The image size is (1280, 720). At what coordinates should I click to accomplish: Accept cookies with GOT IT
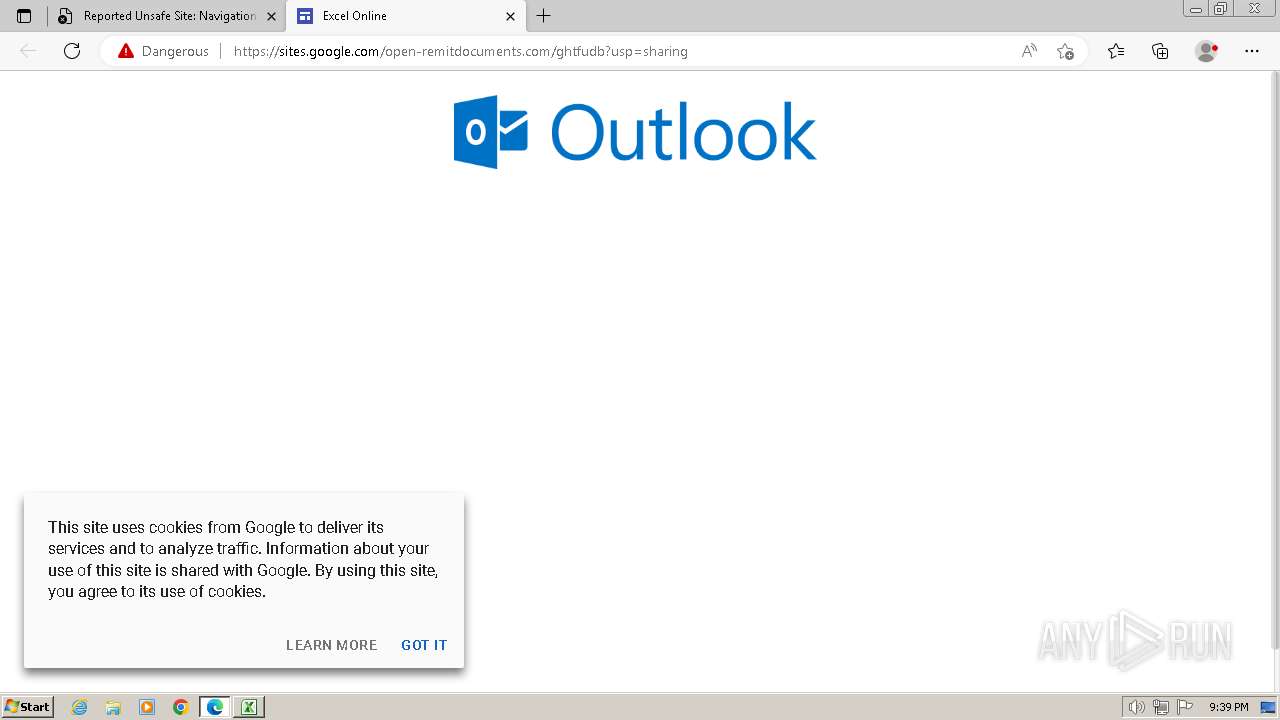(424, 645)
